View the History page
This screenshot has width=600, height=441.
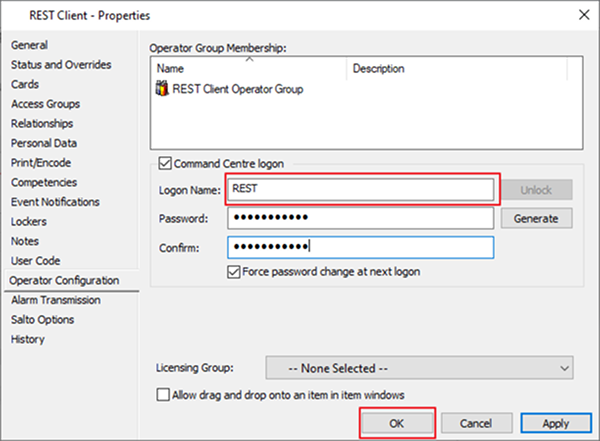click(x=27, y=339)
